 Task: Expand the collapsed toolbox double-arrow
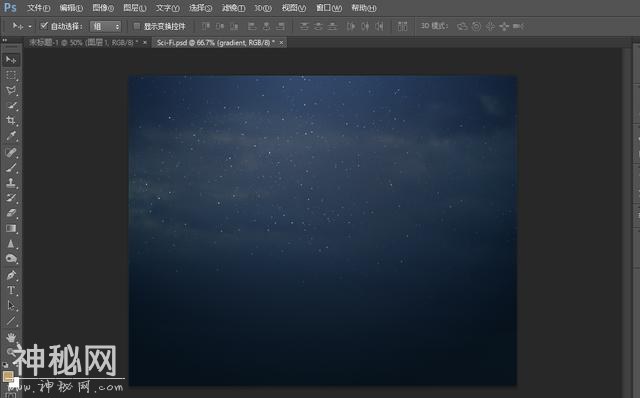4,40
